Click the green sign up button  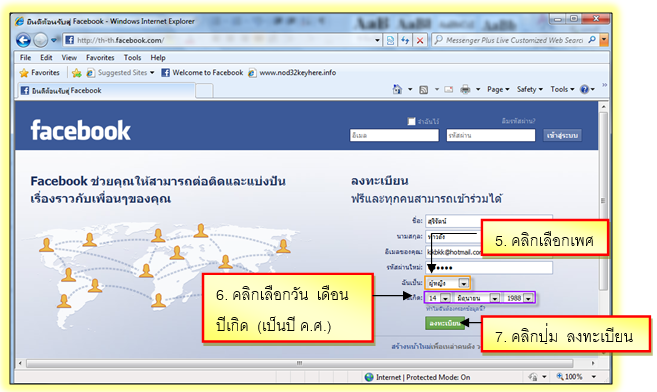point(445,323)
